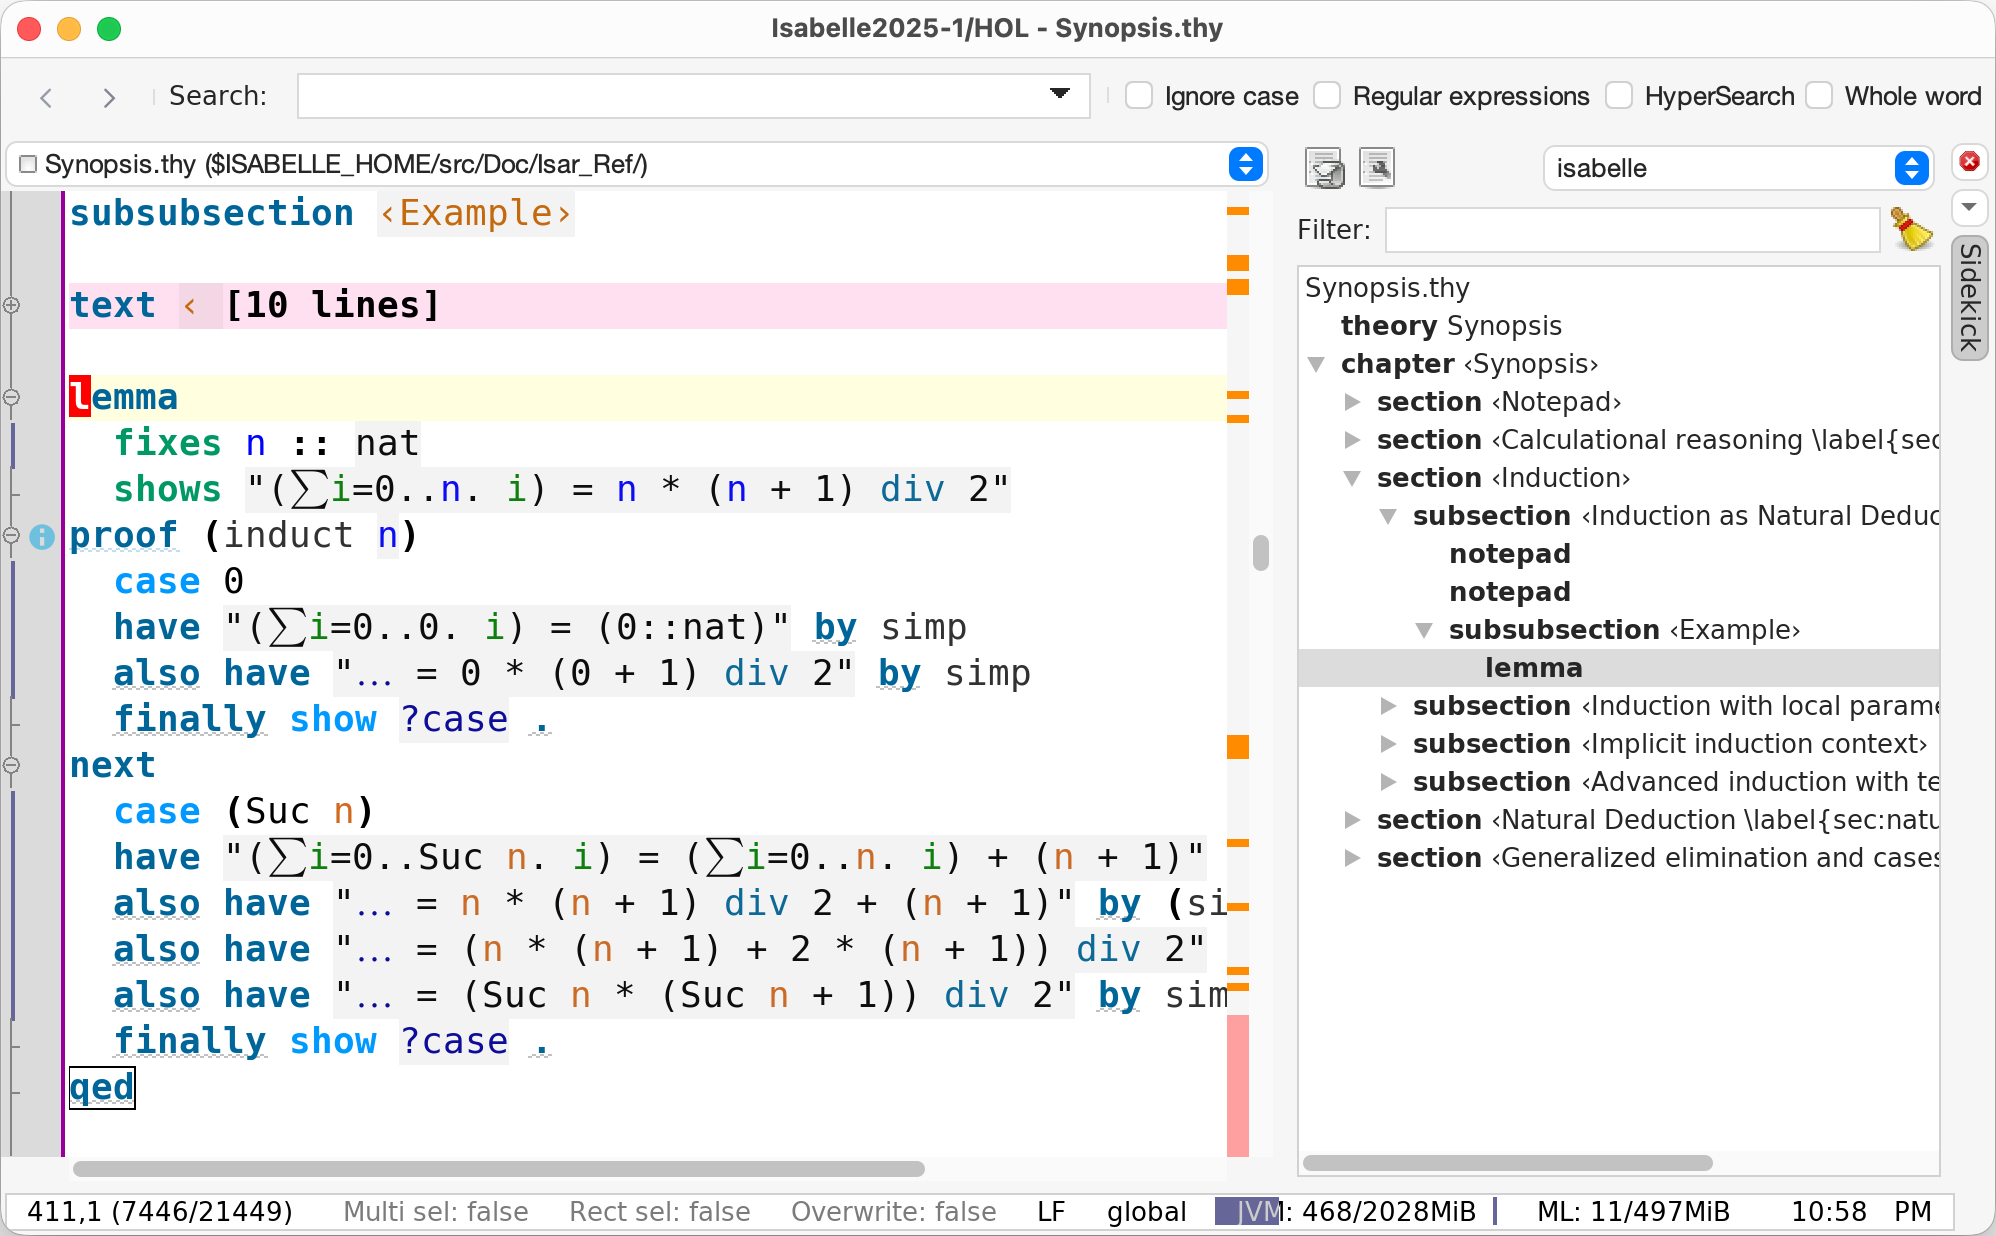The height and width of the screenshot is (1236, 1996).
Task: Open the search history dropdown arrow
Action: pyautogui.click(x=1060, y=94)
